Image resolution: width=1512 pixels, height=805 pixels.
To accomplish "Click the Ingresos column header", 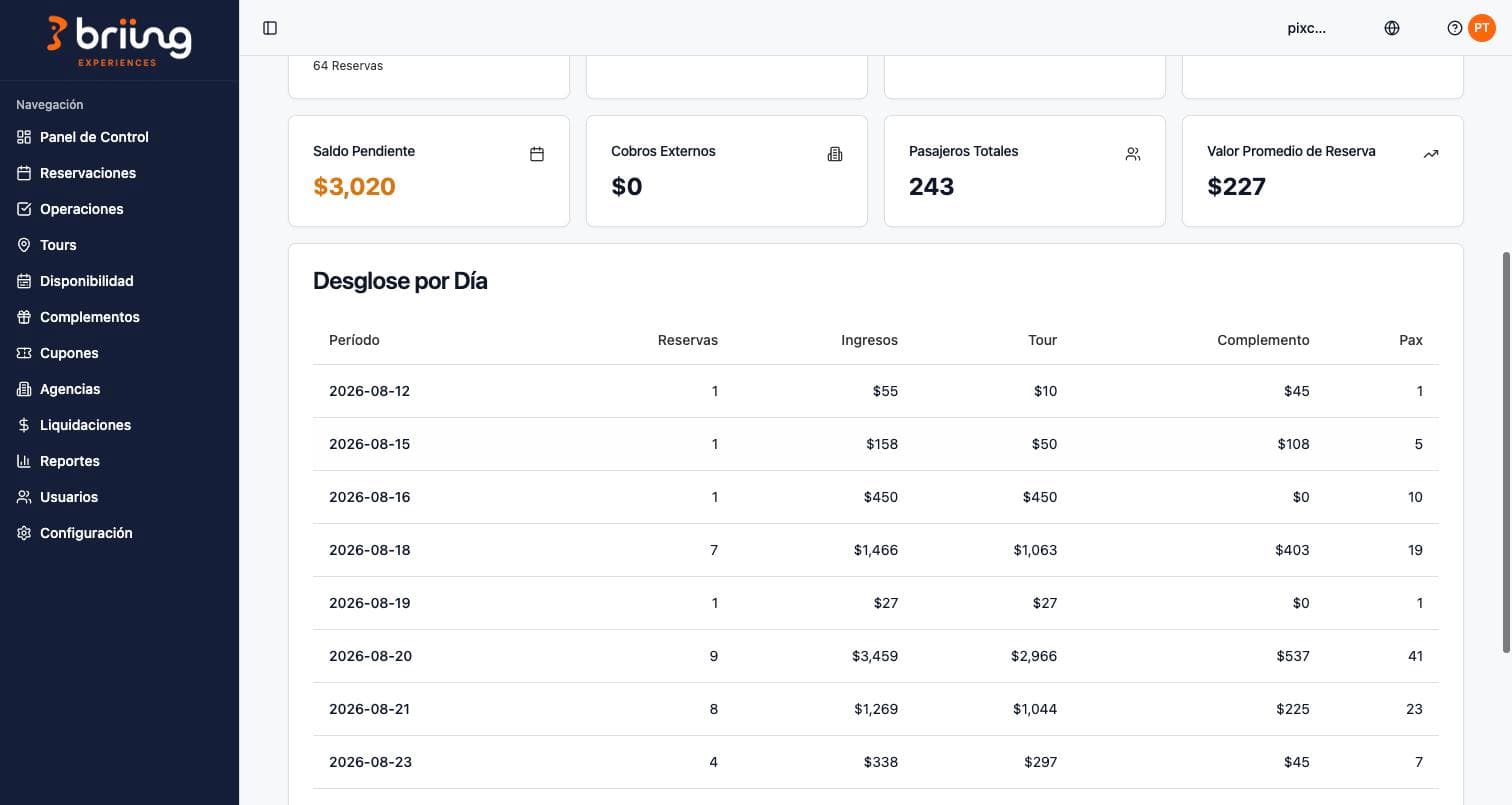I will 869,340.
